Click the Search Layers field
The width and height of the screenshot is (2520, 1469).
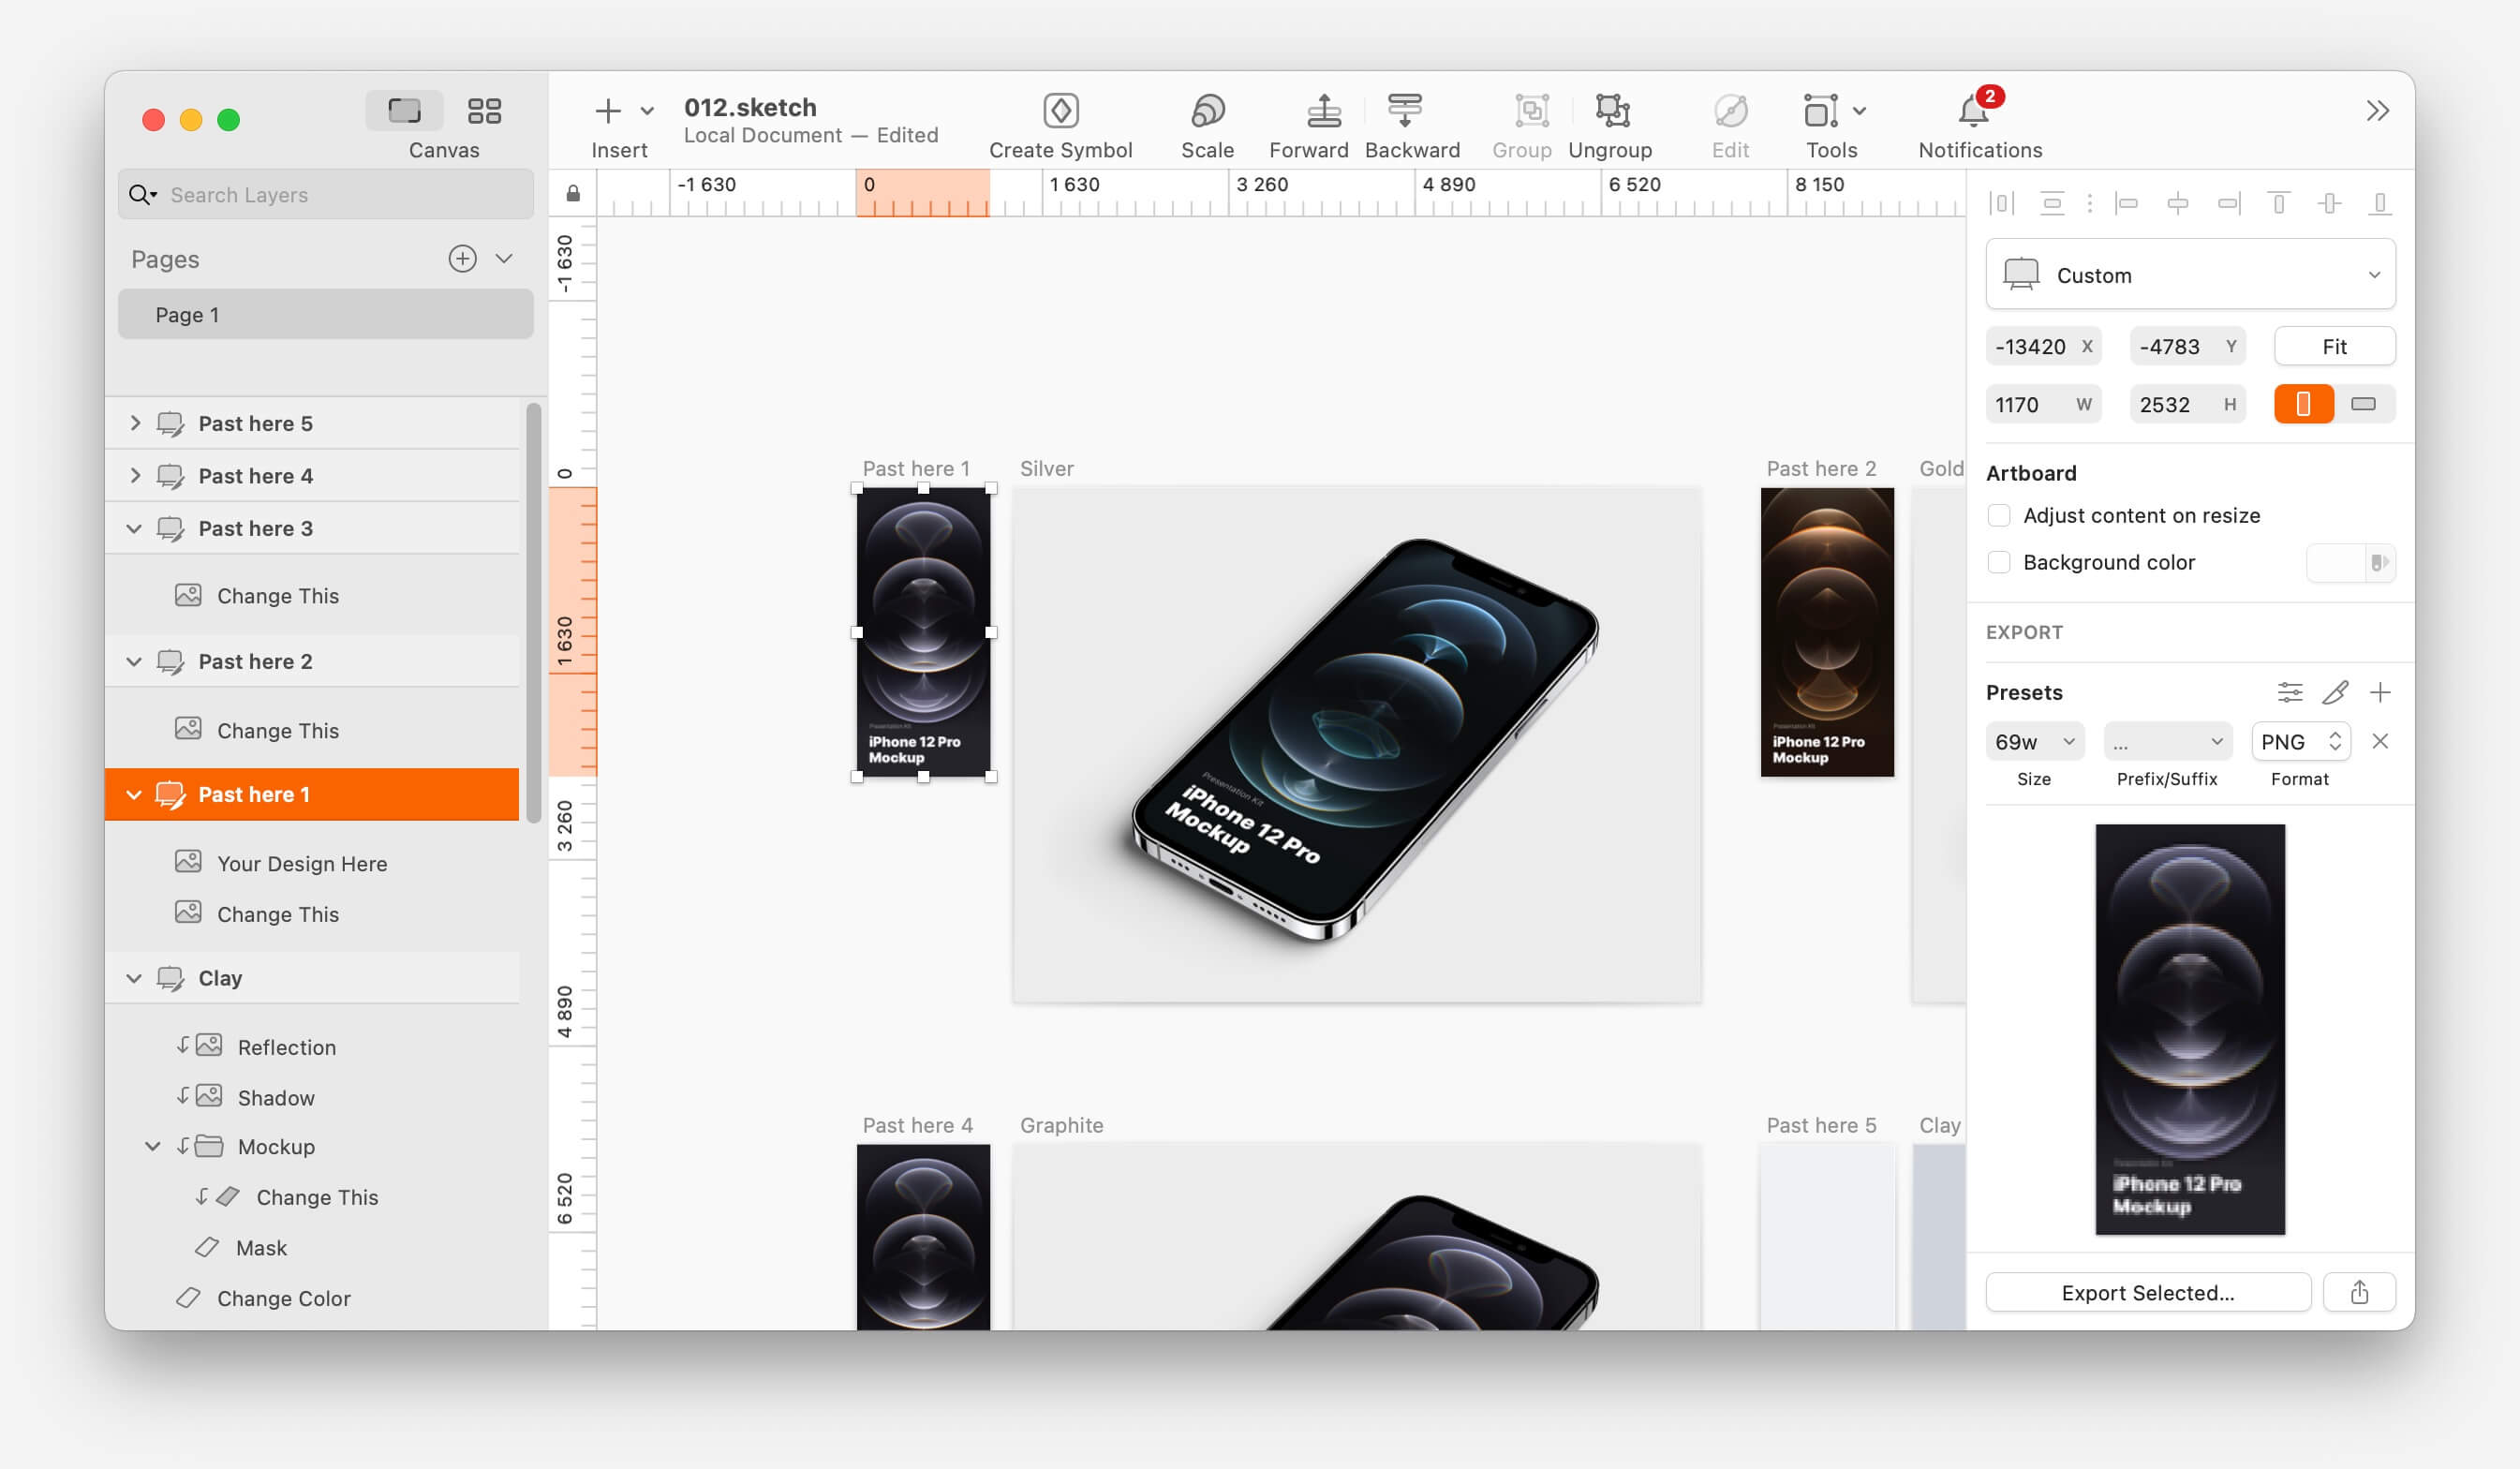(325, 194)
